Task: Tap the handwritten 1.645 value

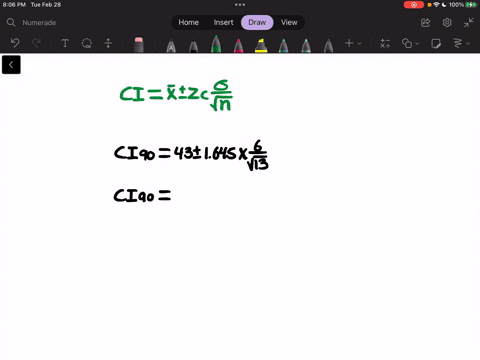Action: (220, 153)
